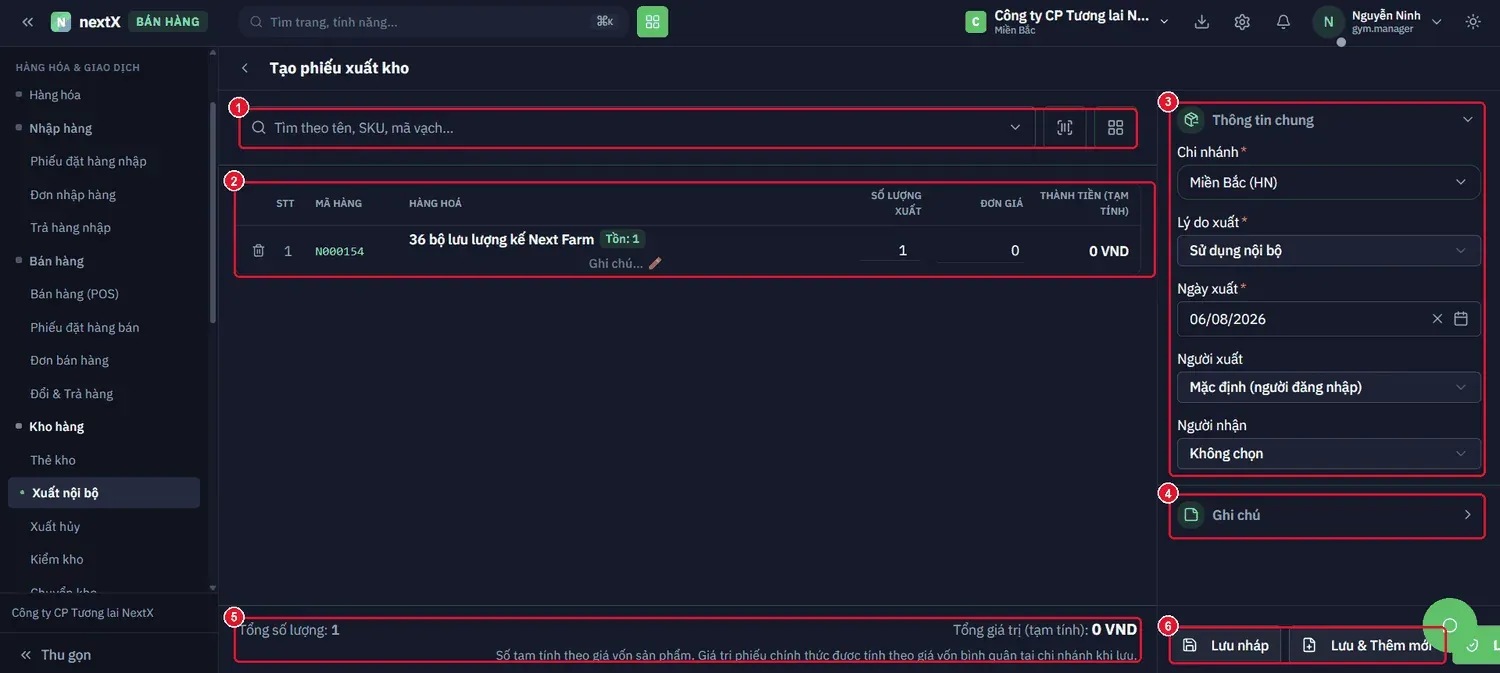Click Ghi chú... note on product row

tap(616, 264)
